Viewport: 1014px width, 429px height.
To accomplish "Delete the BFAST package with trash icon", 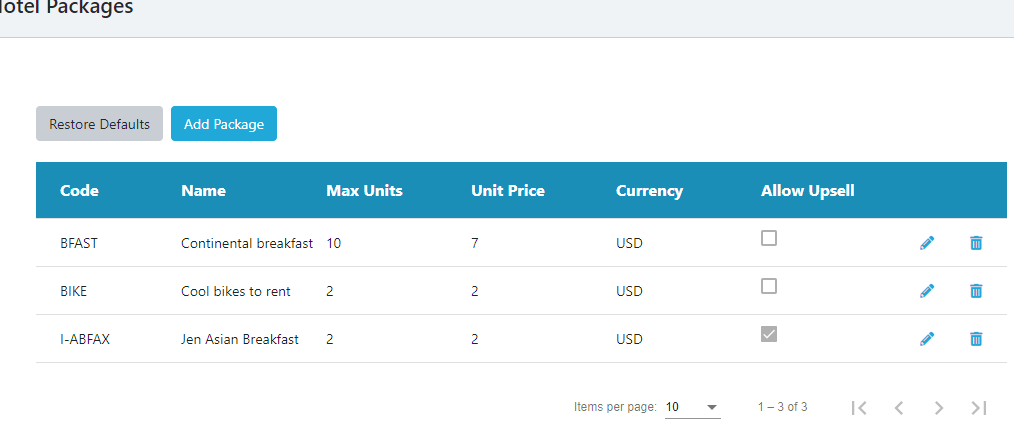I will [x=976, y=243].
